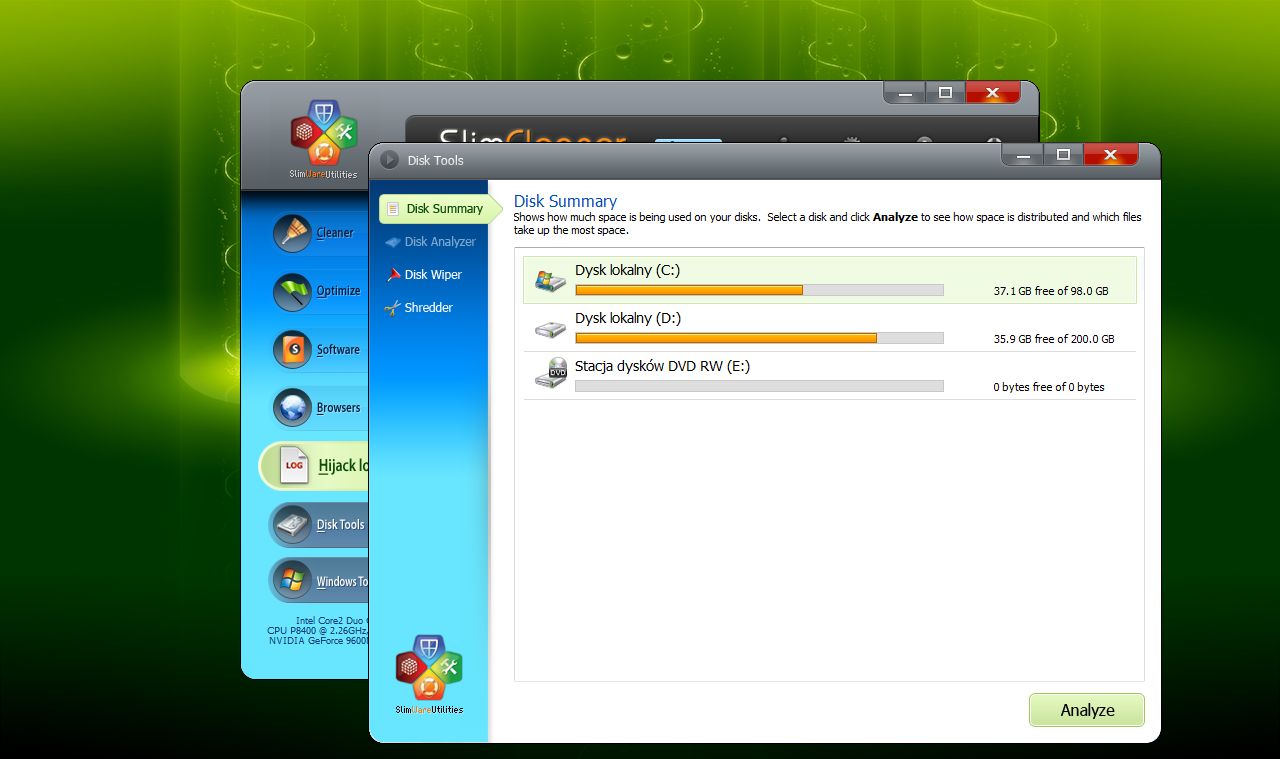Open Windows Tools in SlimCleaner window

(x=320, y=581)
